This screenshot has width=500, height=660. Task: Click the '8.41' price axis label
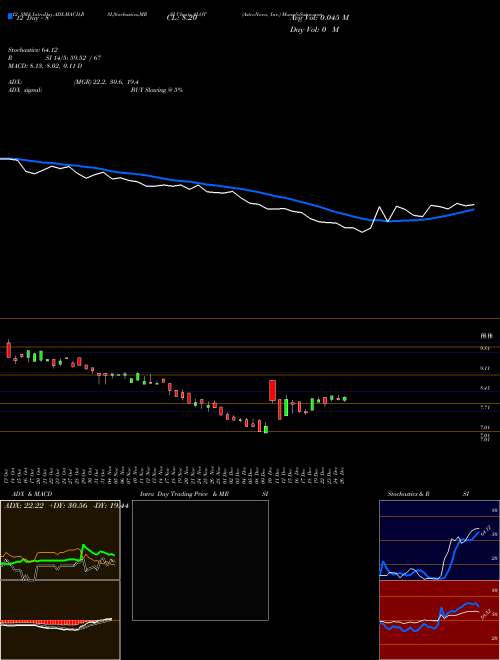[x=485, y=388]
